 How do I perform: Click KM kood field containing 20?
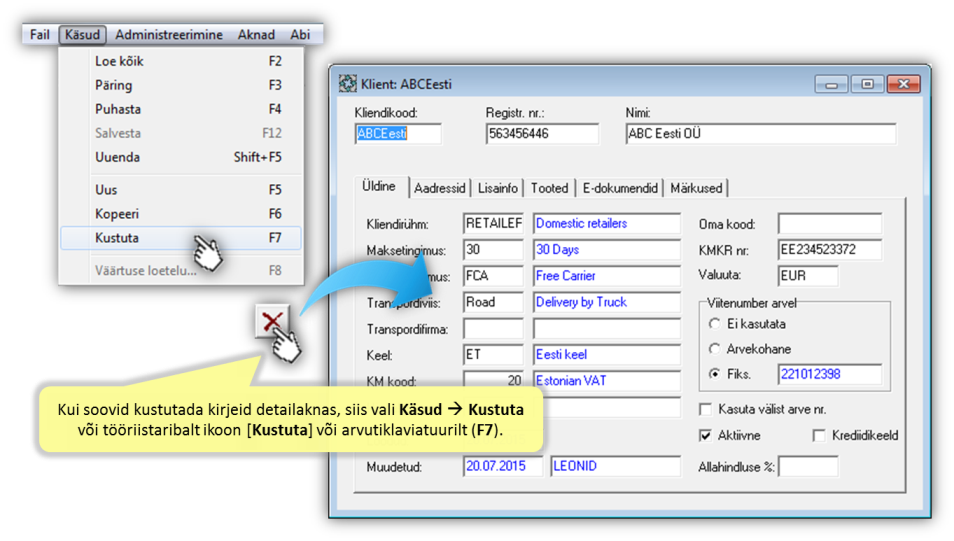[493, 381]
